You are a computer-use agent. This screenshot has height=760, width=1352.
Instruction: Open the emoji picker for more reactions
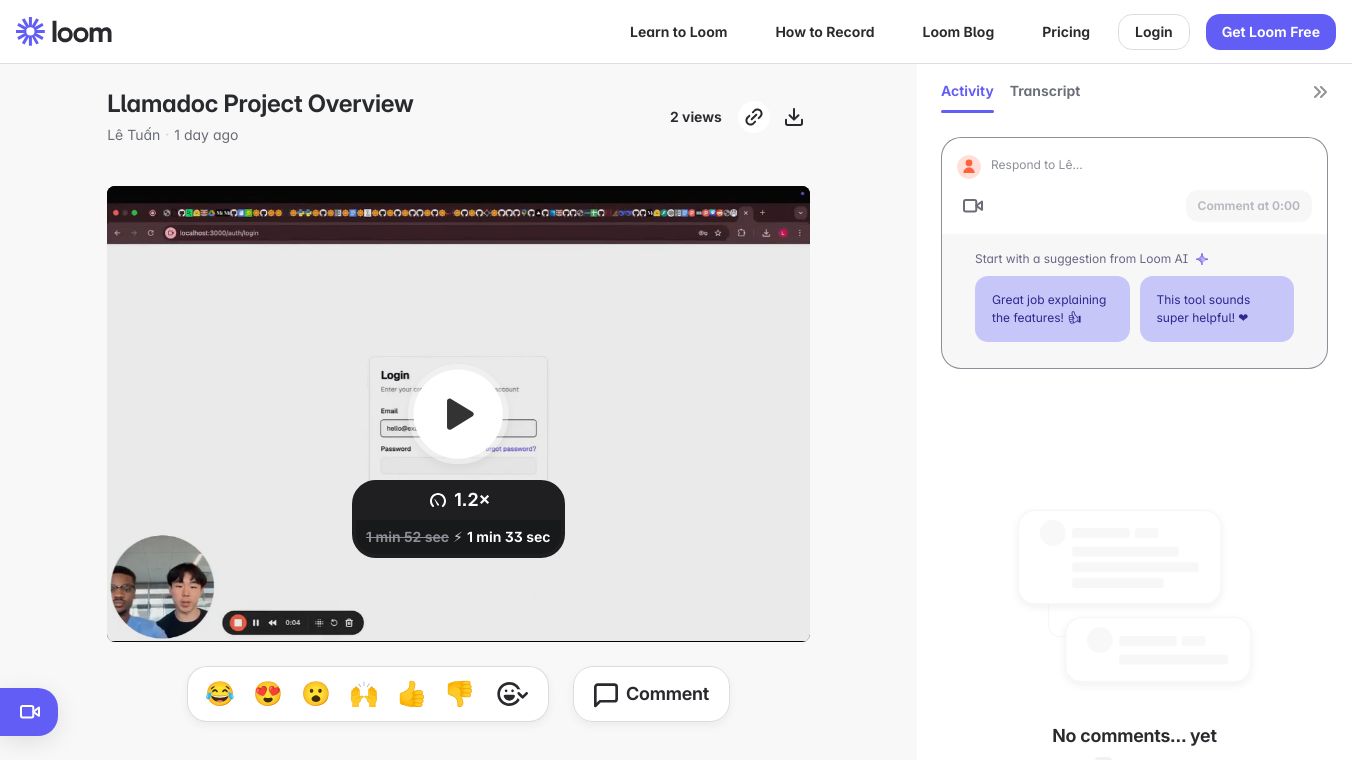click(512, 694)
